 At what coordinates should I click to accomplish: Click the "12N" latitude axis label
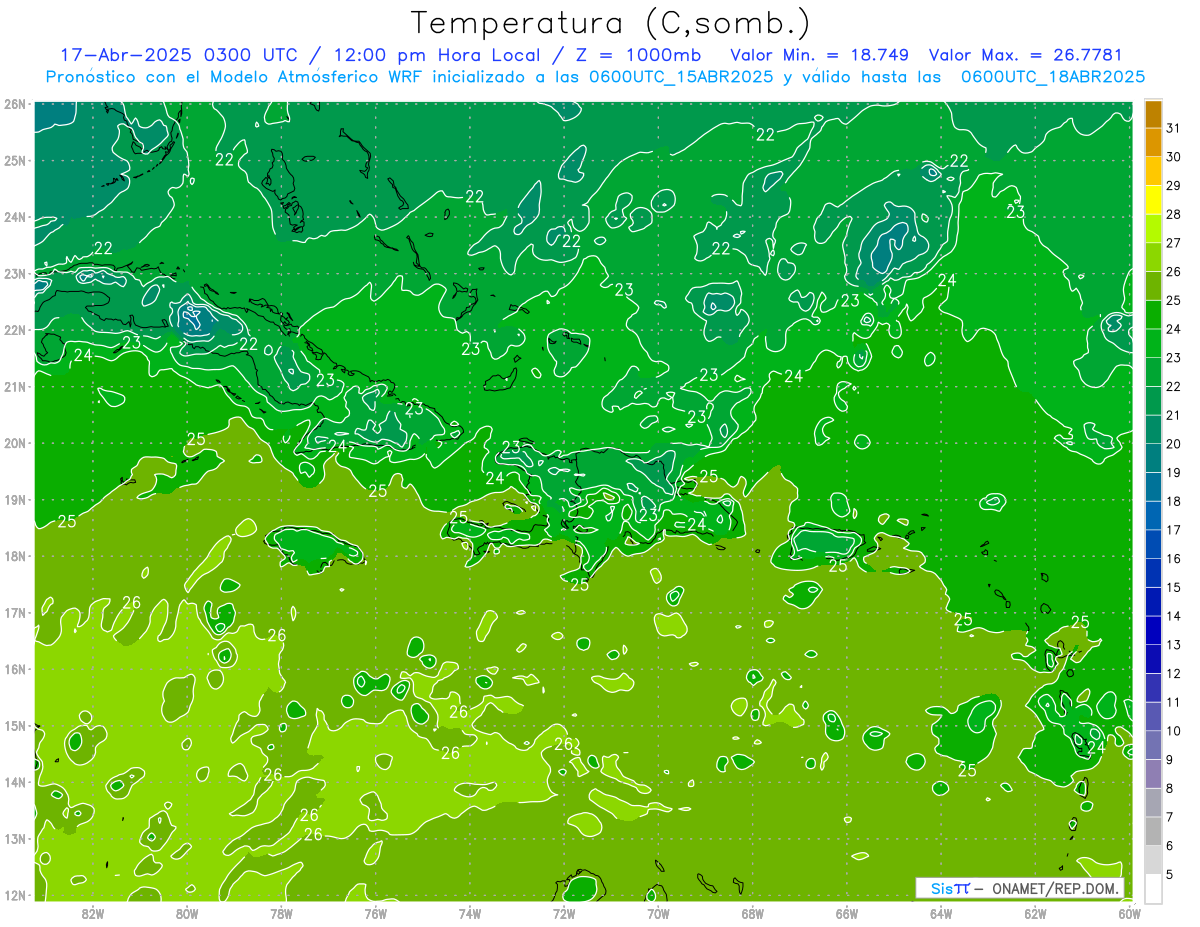click(x=14, y=895)
